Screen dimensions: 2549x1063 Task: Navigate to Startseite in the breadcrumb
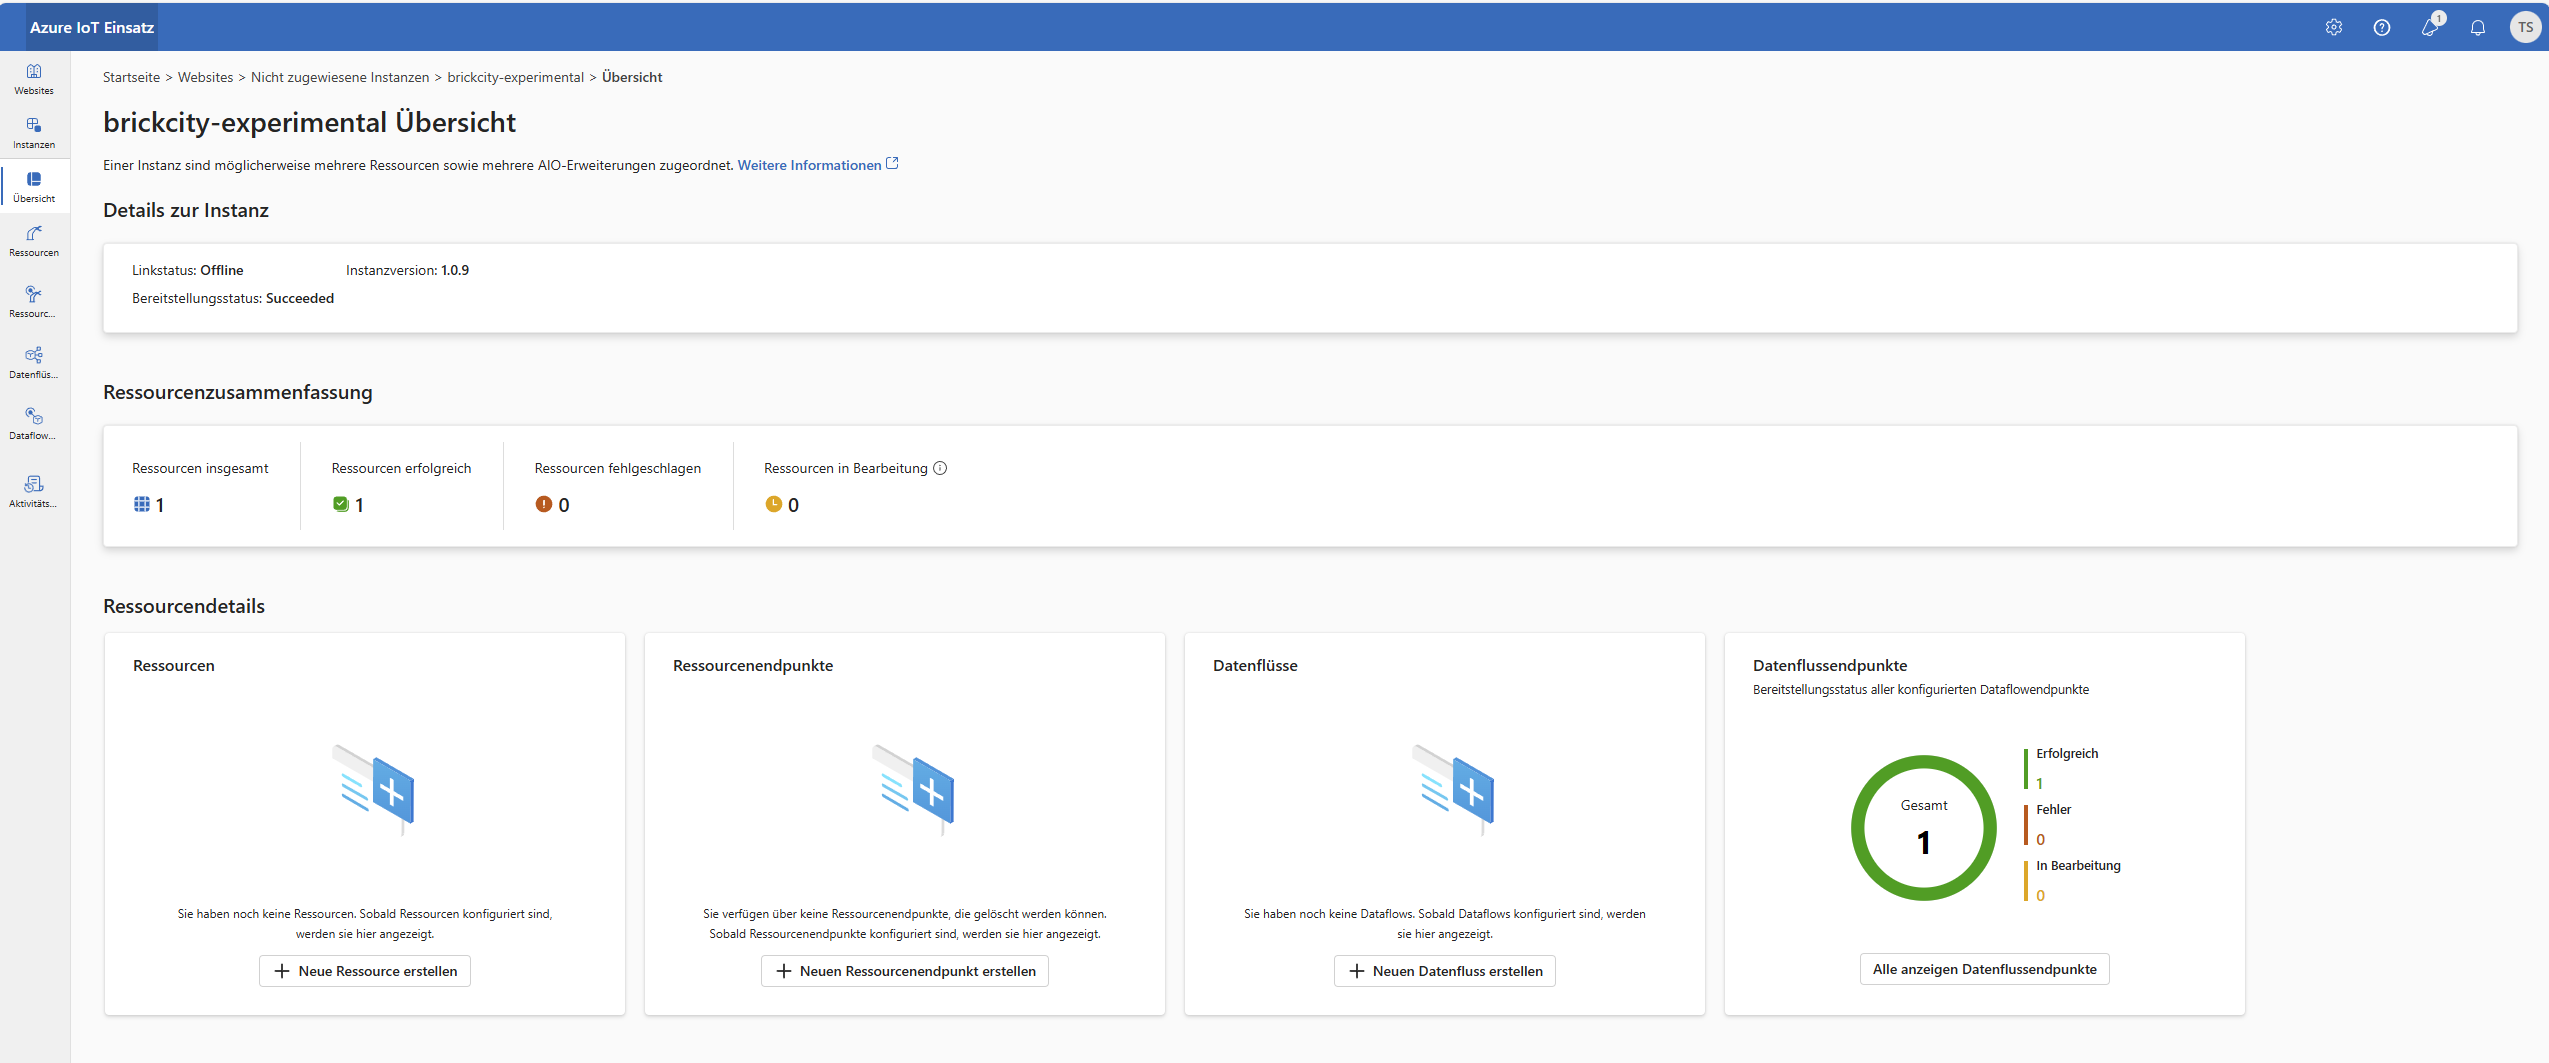click(131, 77)
